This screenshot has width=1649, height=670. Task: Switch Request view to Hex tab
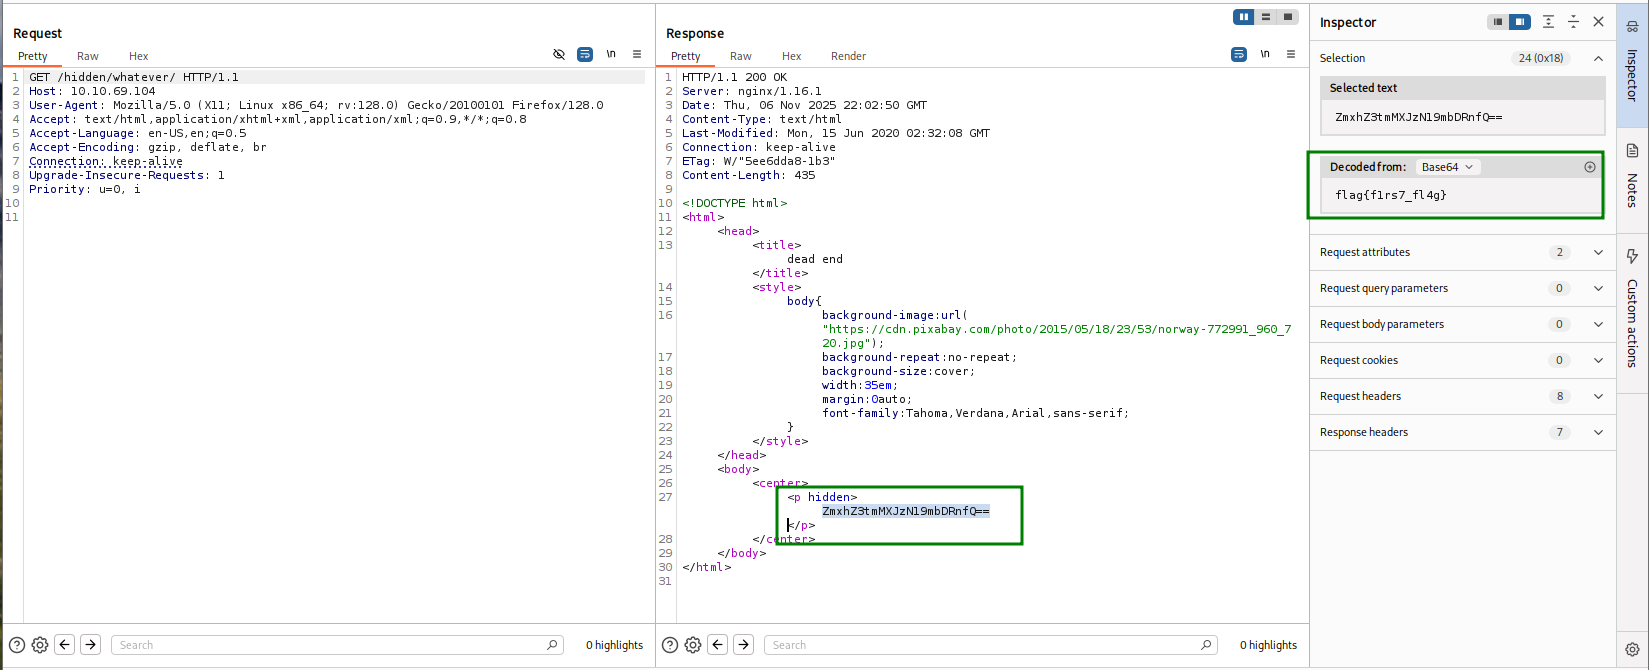tap(139, 56)
